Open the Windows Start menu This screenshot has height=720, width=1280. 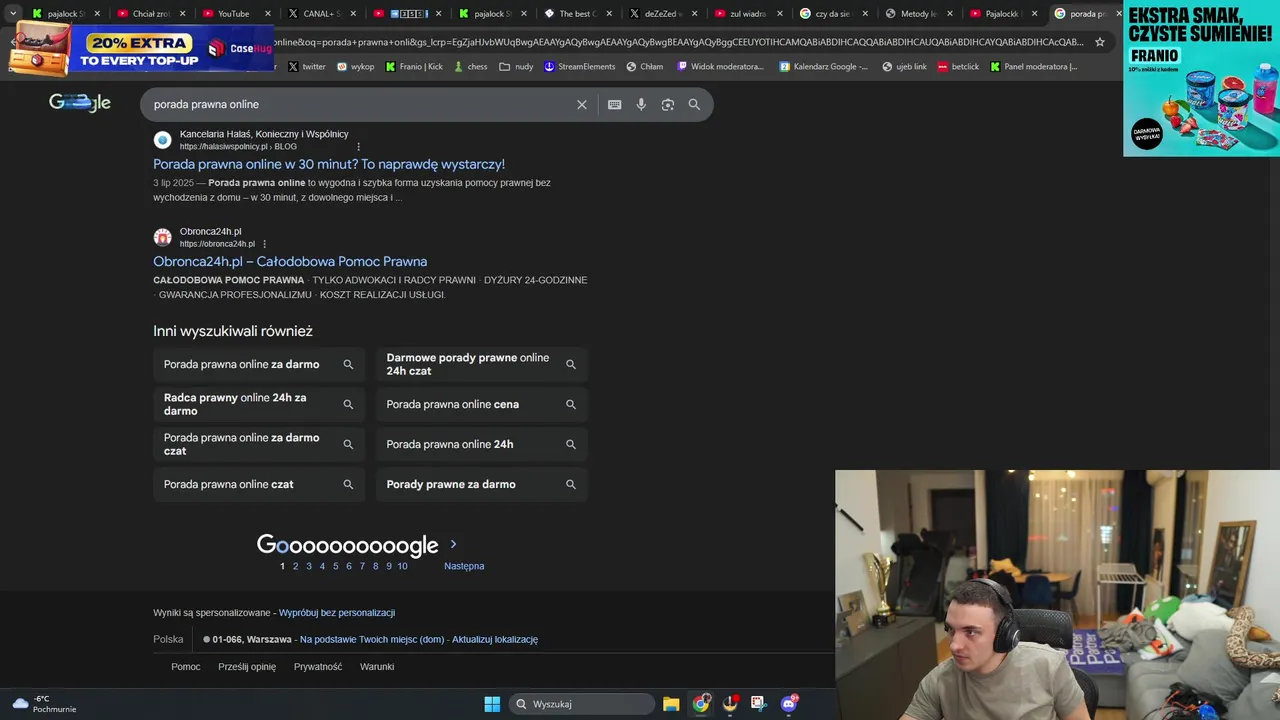tap(492, 704)
